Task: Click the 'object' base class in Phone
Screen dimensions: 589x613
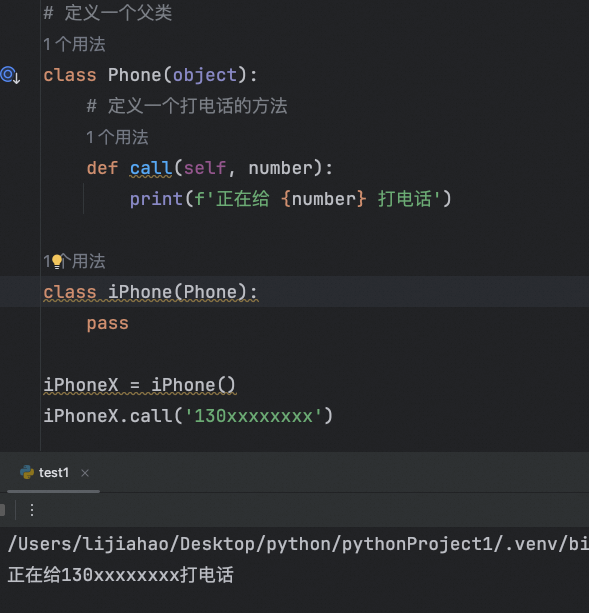Action: [205, 75]
